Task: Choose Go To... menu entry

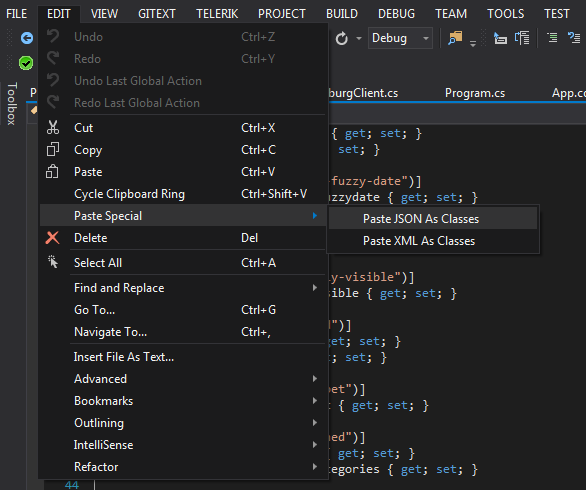Action: (183, 310)
